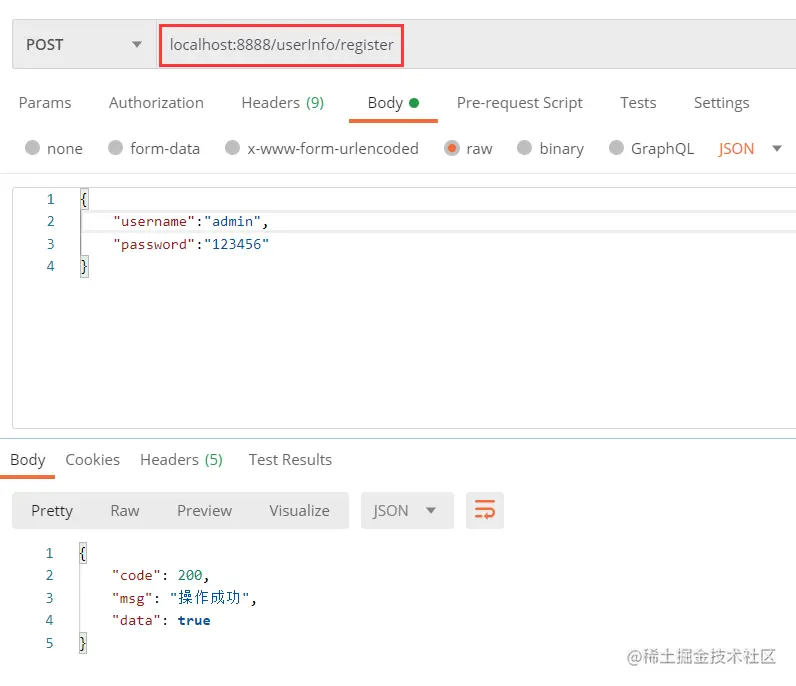This screenshot has width=796, height=686.
Task: Click line number 1 in request editor
Action: pos(50,199)
